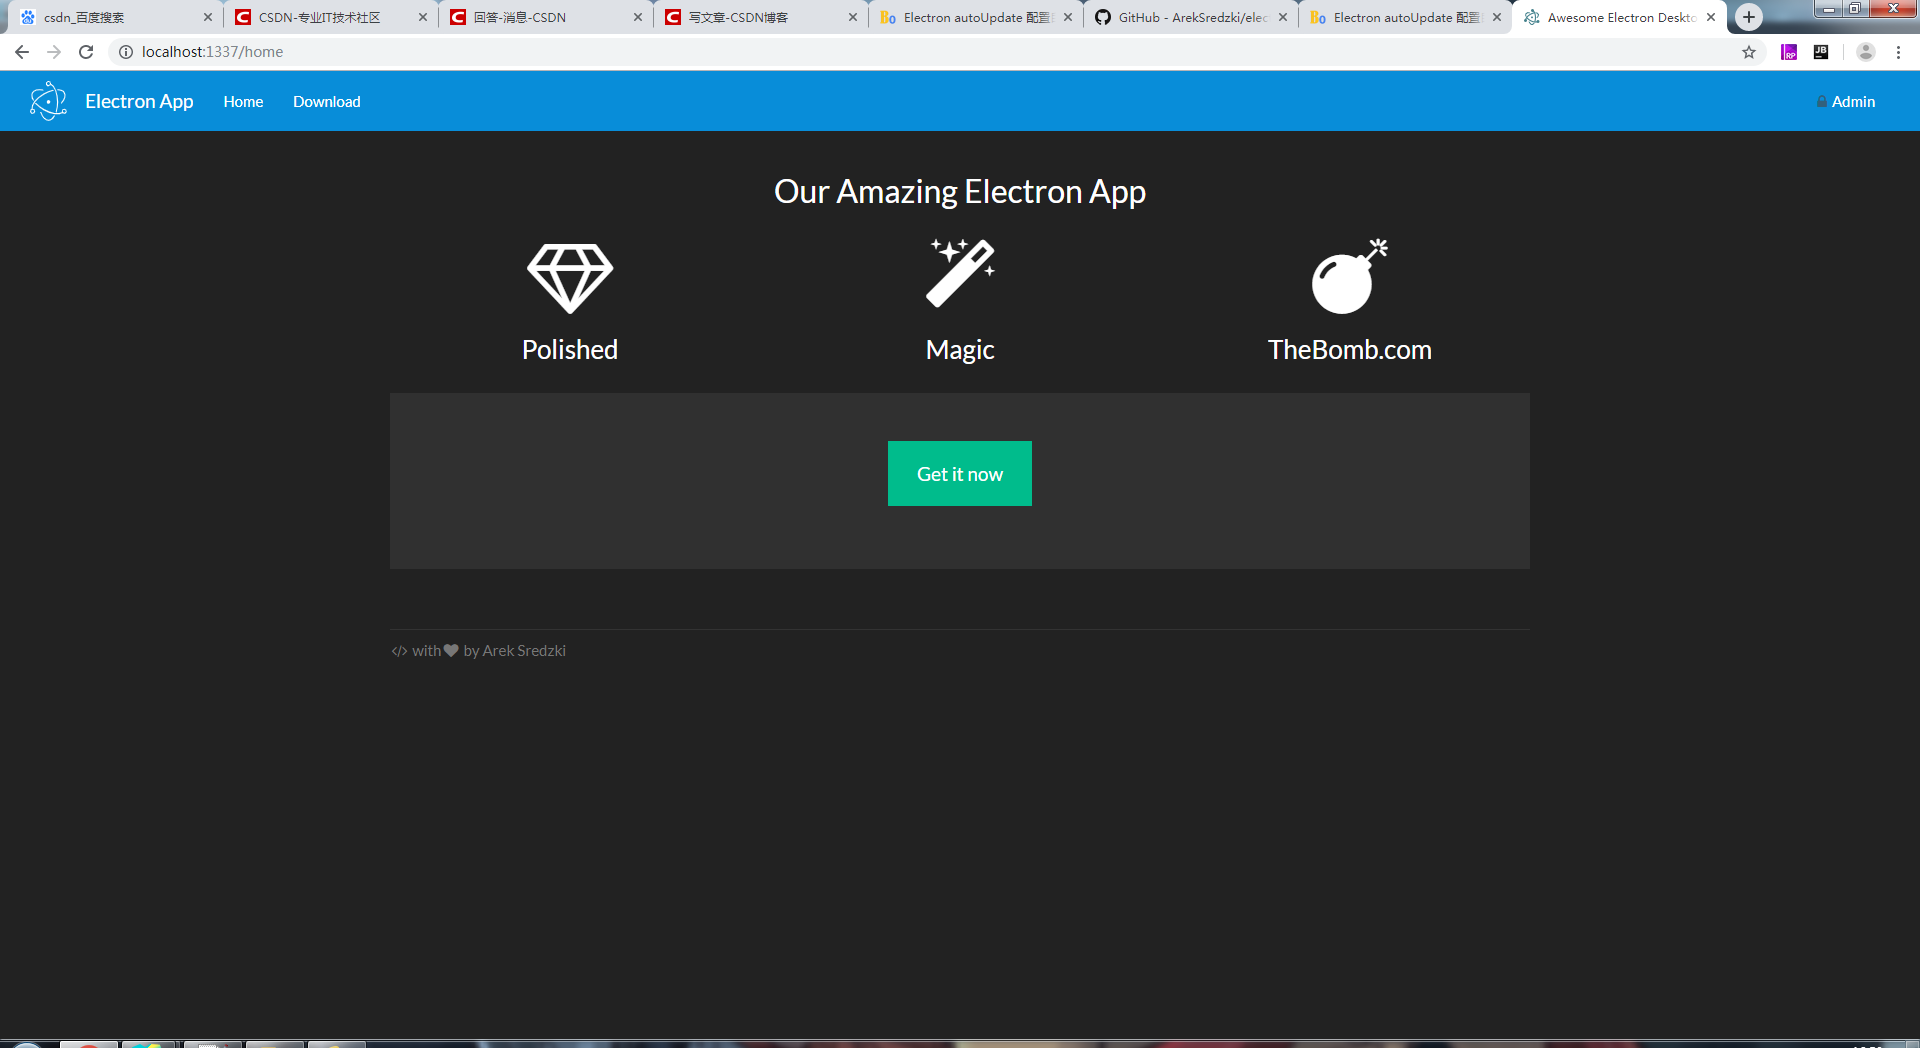Click the Arek Sredzki credit link
Screen dimensions: 1920x1048
tap(523, 650)
